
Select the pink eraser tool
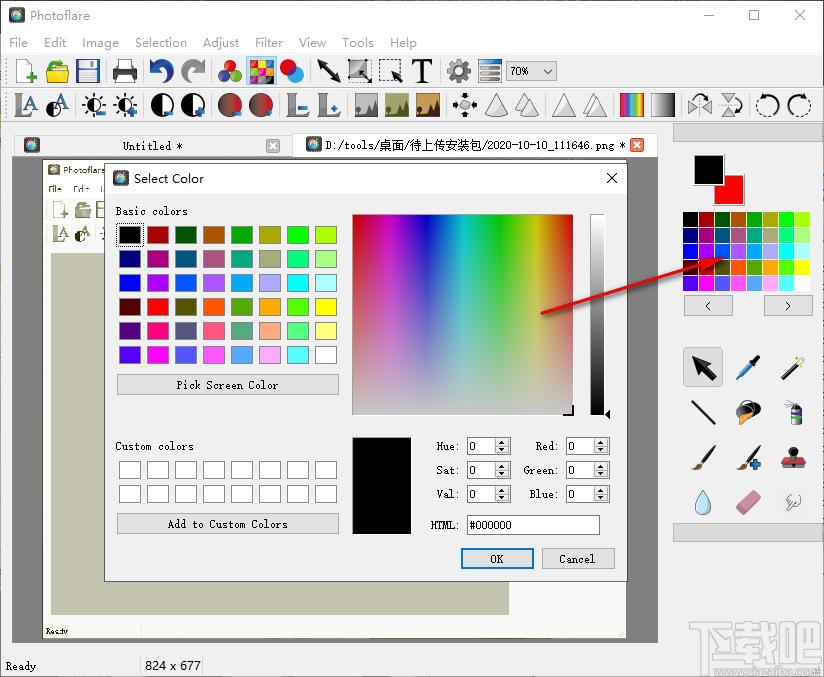pos(748,502)
